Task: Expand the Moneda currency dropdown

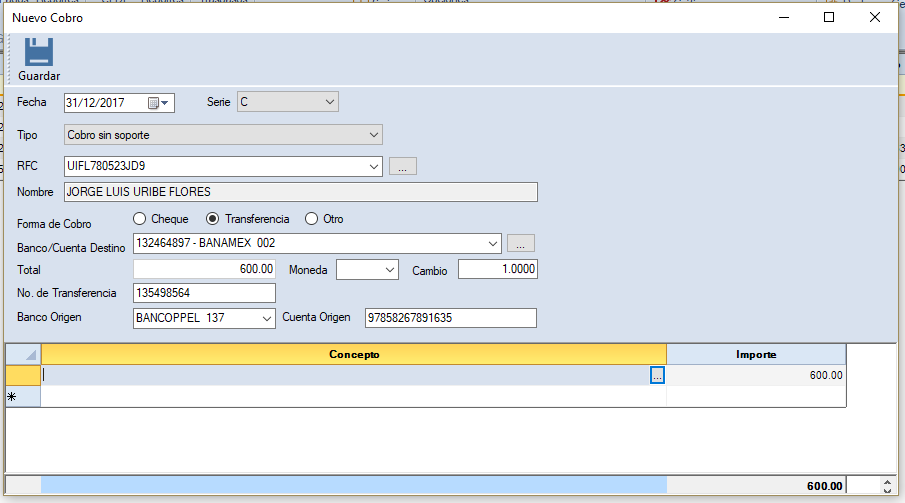Action: click(x=389, y=269)
